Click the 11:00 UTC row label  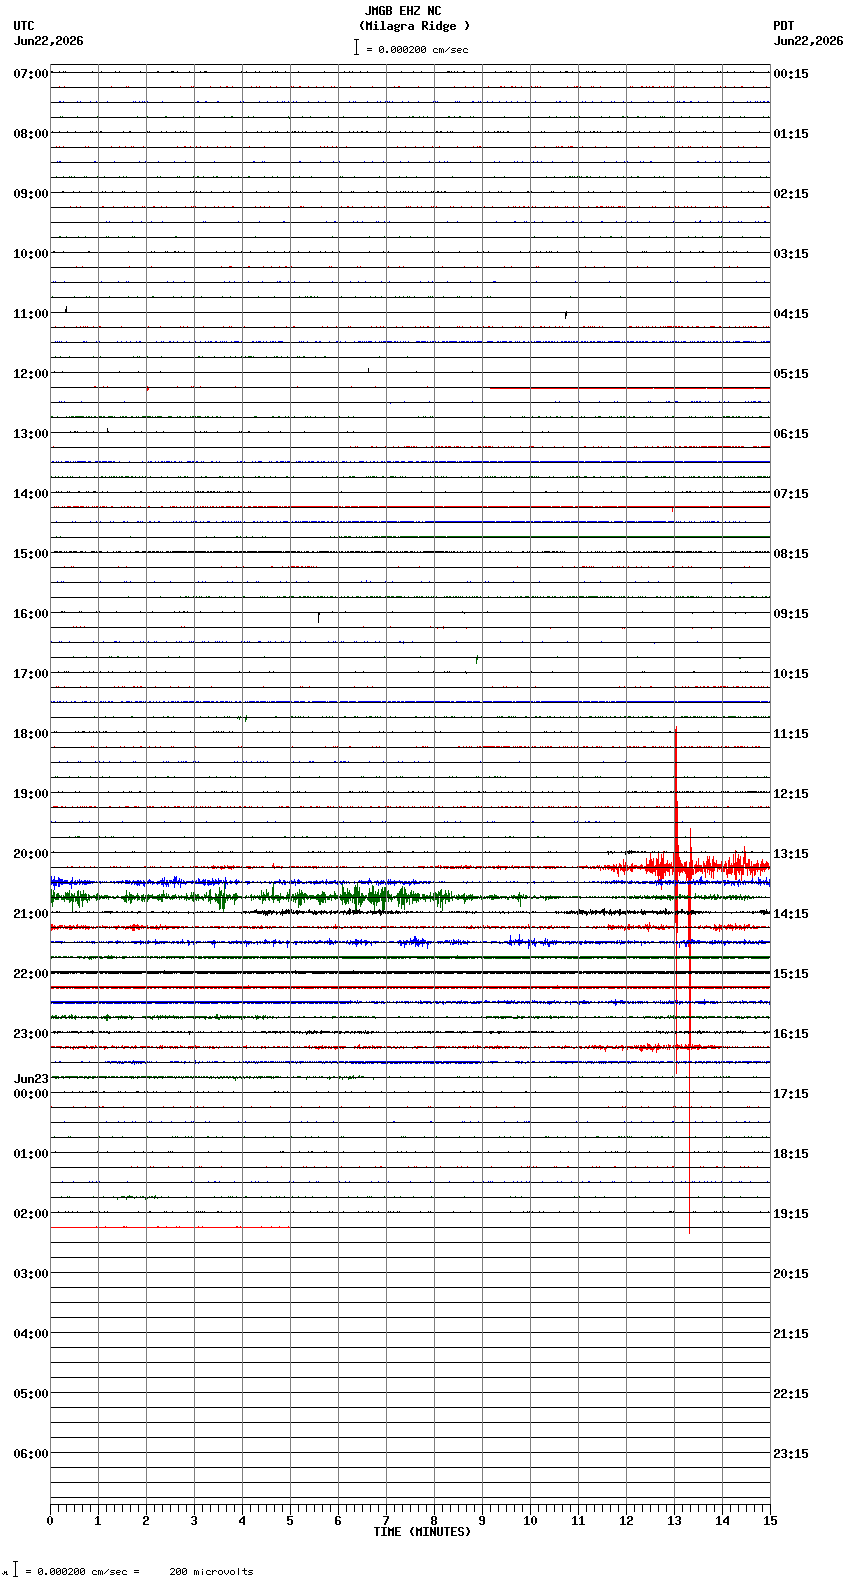point(31,314)
